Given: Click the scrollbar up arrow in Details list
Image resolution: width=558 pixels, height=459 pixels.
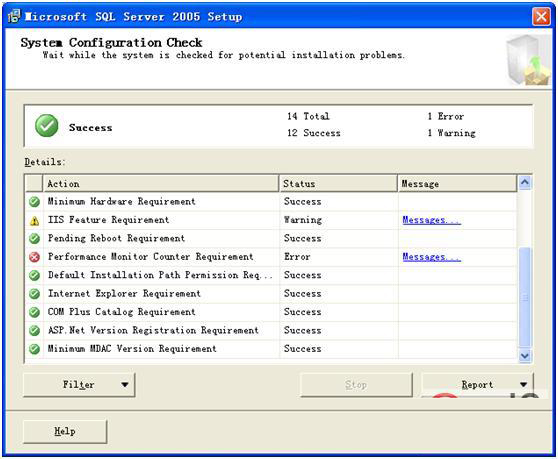Looking at the screenshot, I should [525, 183].
